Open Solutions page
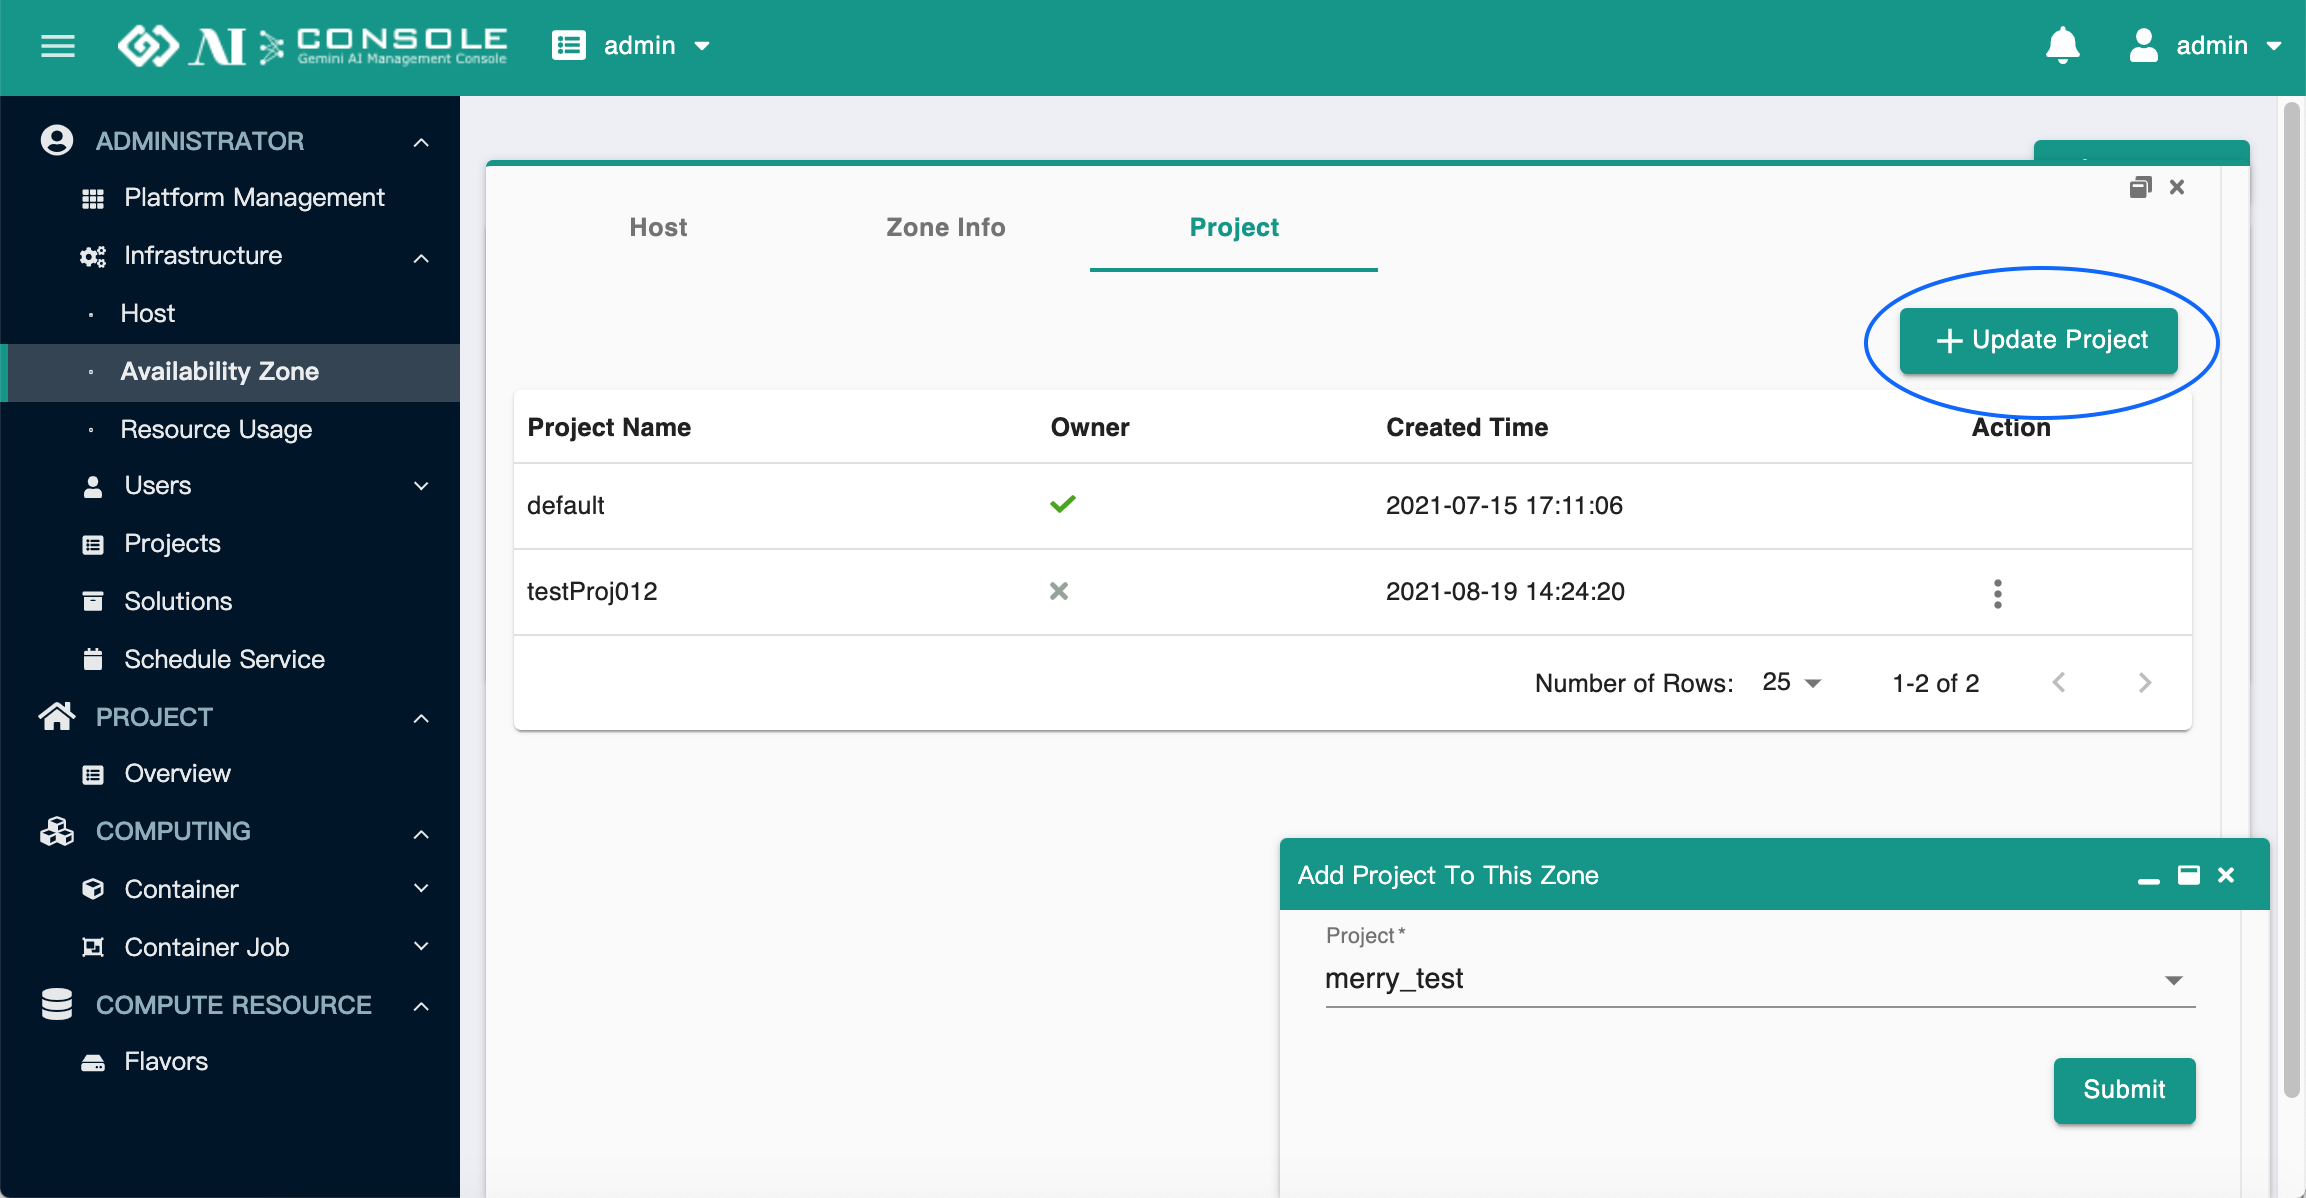Image resolution: width=2306 pixels, height=1198 pixels. click(x=178, y=602)
